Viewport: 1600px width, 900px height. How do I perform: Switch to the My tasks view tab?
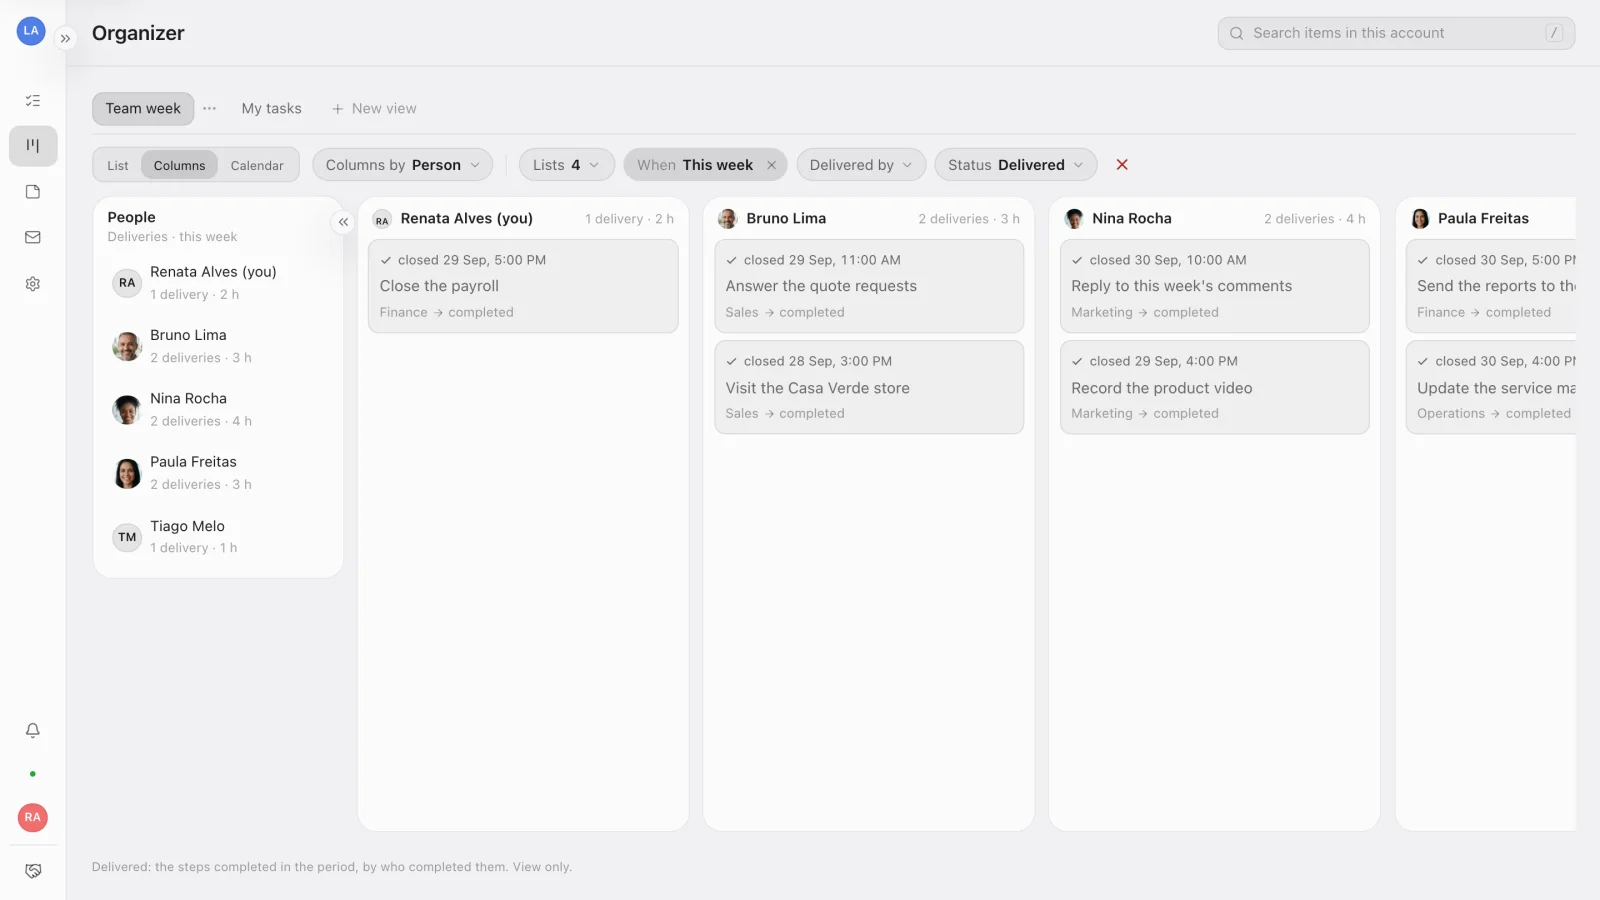click(x=271, y=109)
